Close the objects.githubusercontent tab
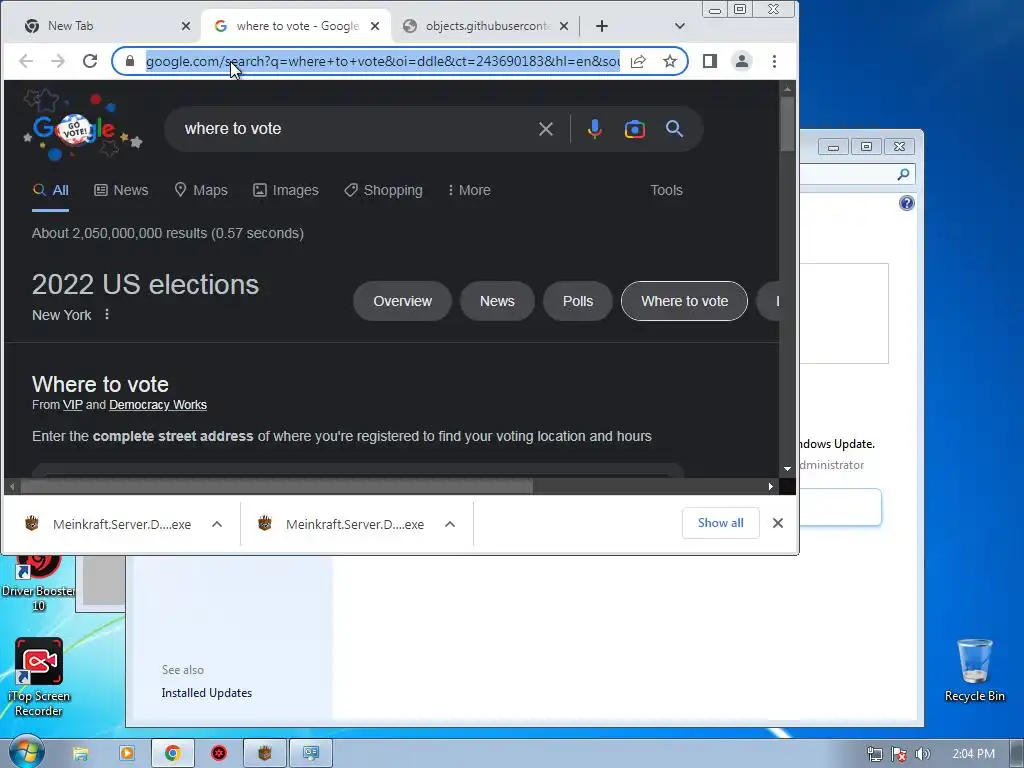The height and width of the screenshot is (768, 1024). click(x=564, y=26)
